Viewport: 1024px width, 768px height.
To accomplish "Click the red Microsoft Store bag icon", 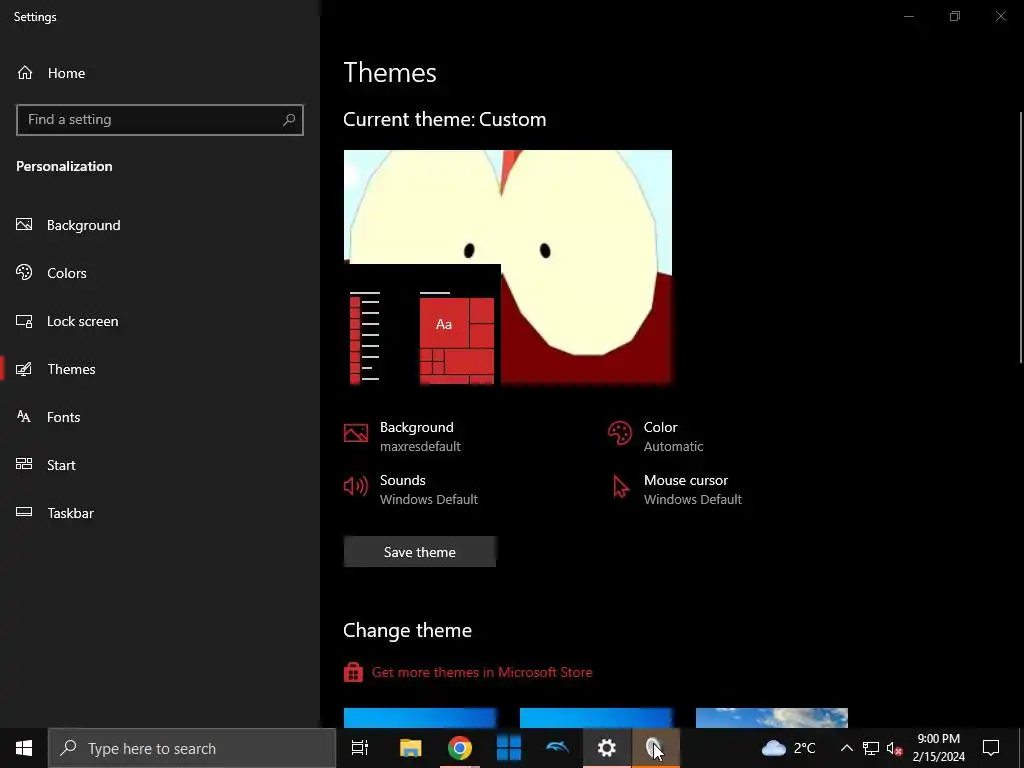I will [353, 672].
